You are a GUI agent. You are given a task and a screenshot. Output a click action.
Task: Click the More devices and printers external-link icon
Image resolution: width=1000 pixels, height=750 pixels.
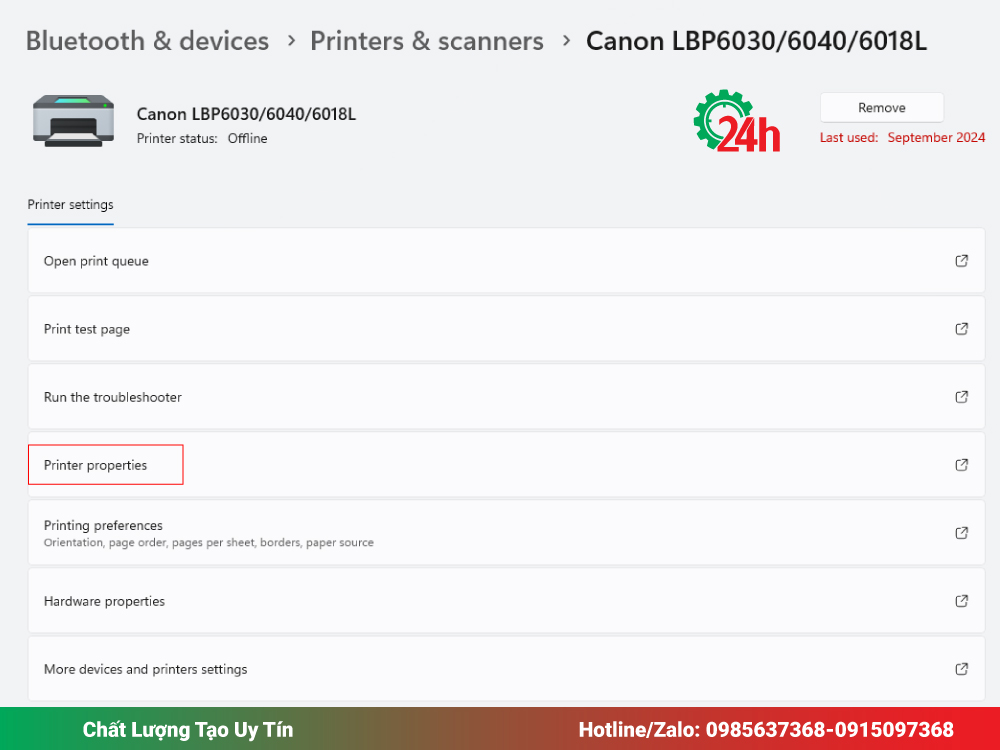pyautogui.click(x=961, y=669)
